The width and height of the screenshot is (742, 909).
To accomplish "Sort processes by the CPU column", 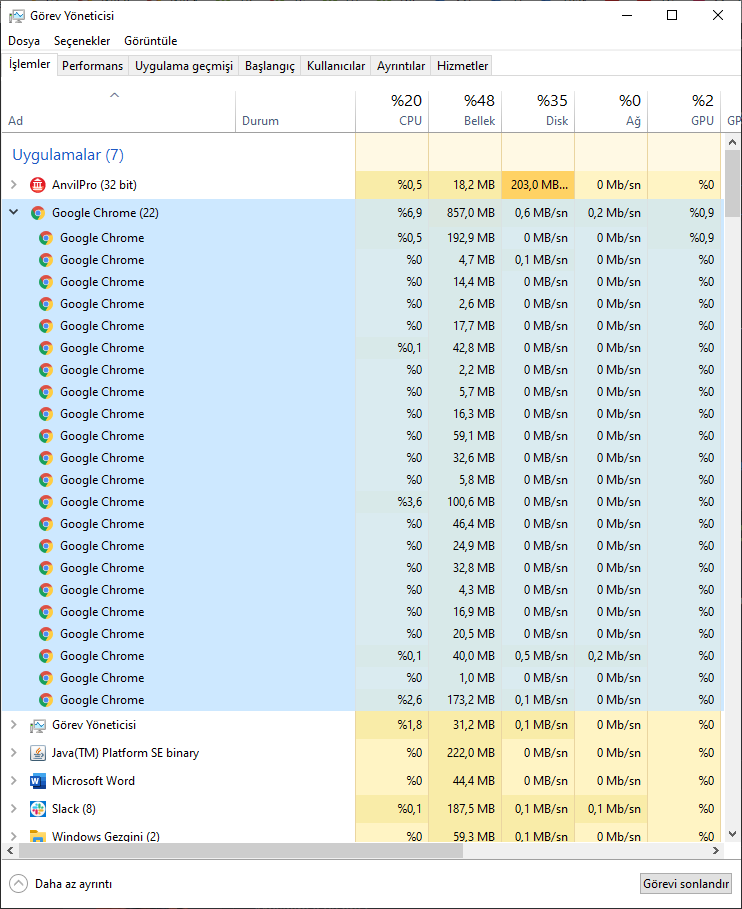I will click(x=392, y=111).
